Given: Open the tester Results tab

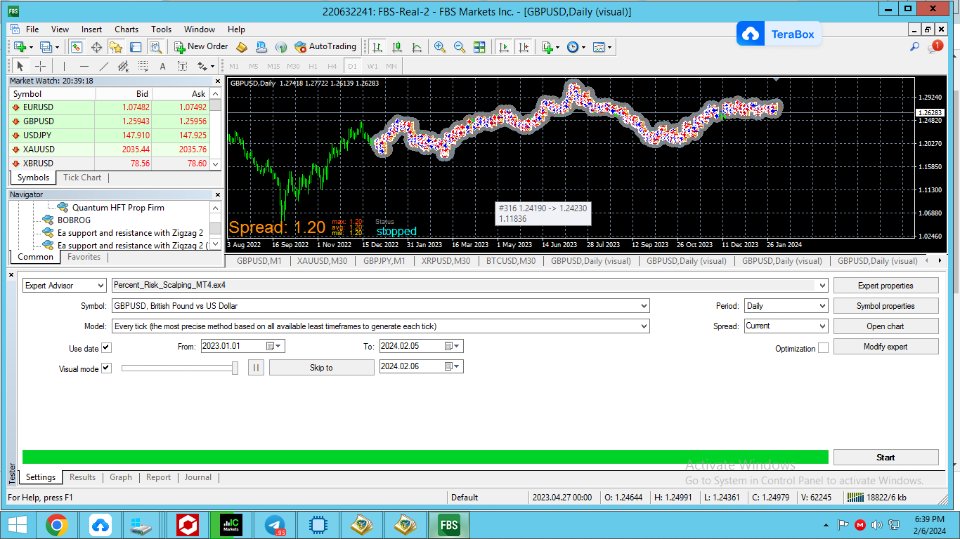Looking at the screenshot, I should (x=82, y=477).
